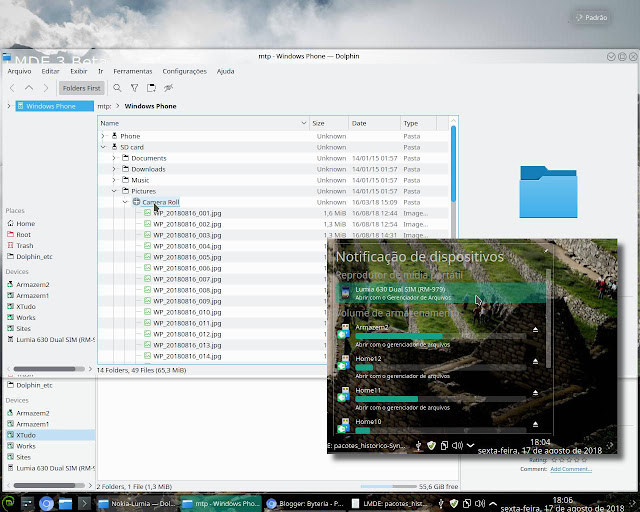Click the Camera Roll folder icon
640x512 pixels.
(136, 202)
